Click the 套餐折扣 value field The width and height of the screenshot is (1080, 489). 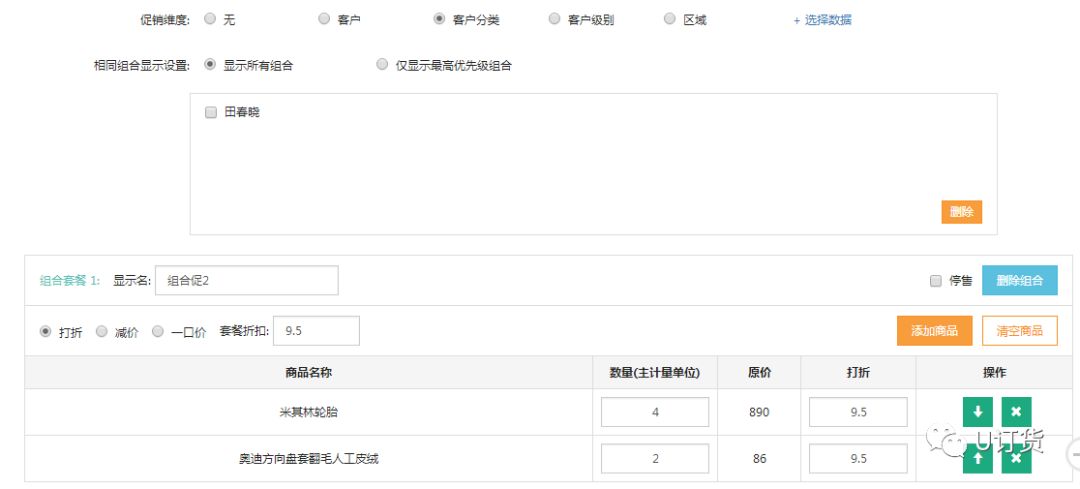pos(316,331)
